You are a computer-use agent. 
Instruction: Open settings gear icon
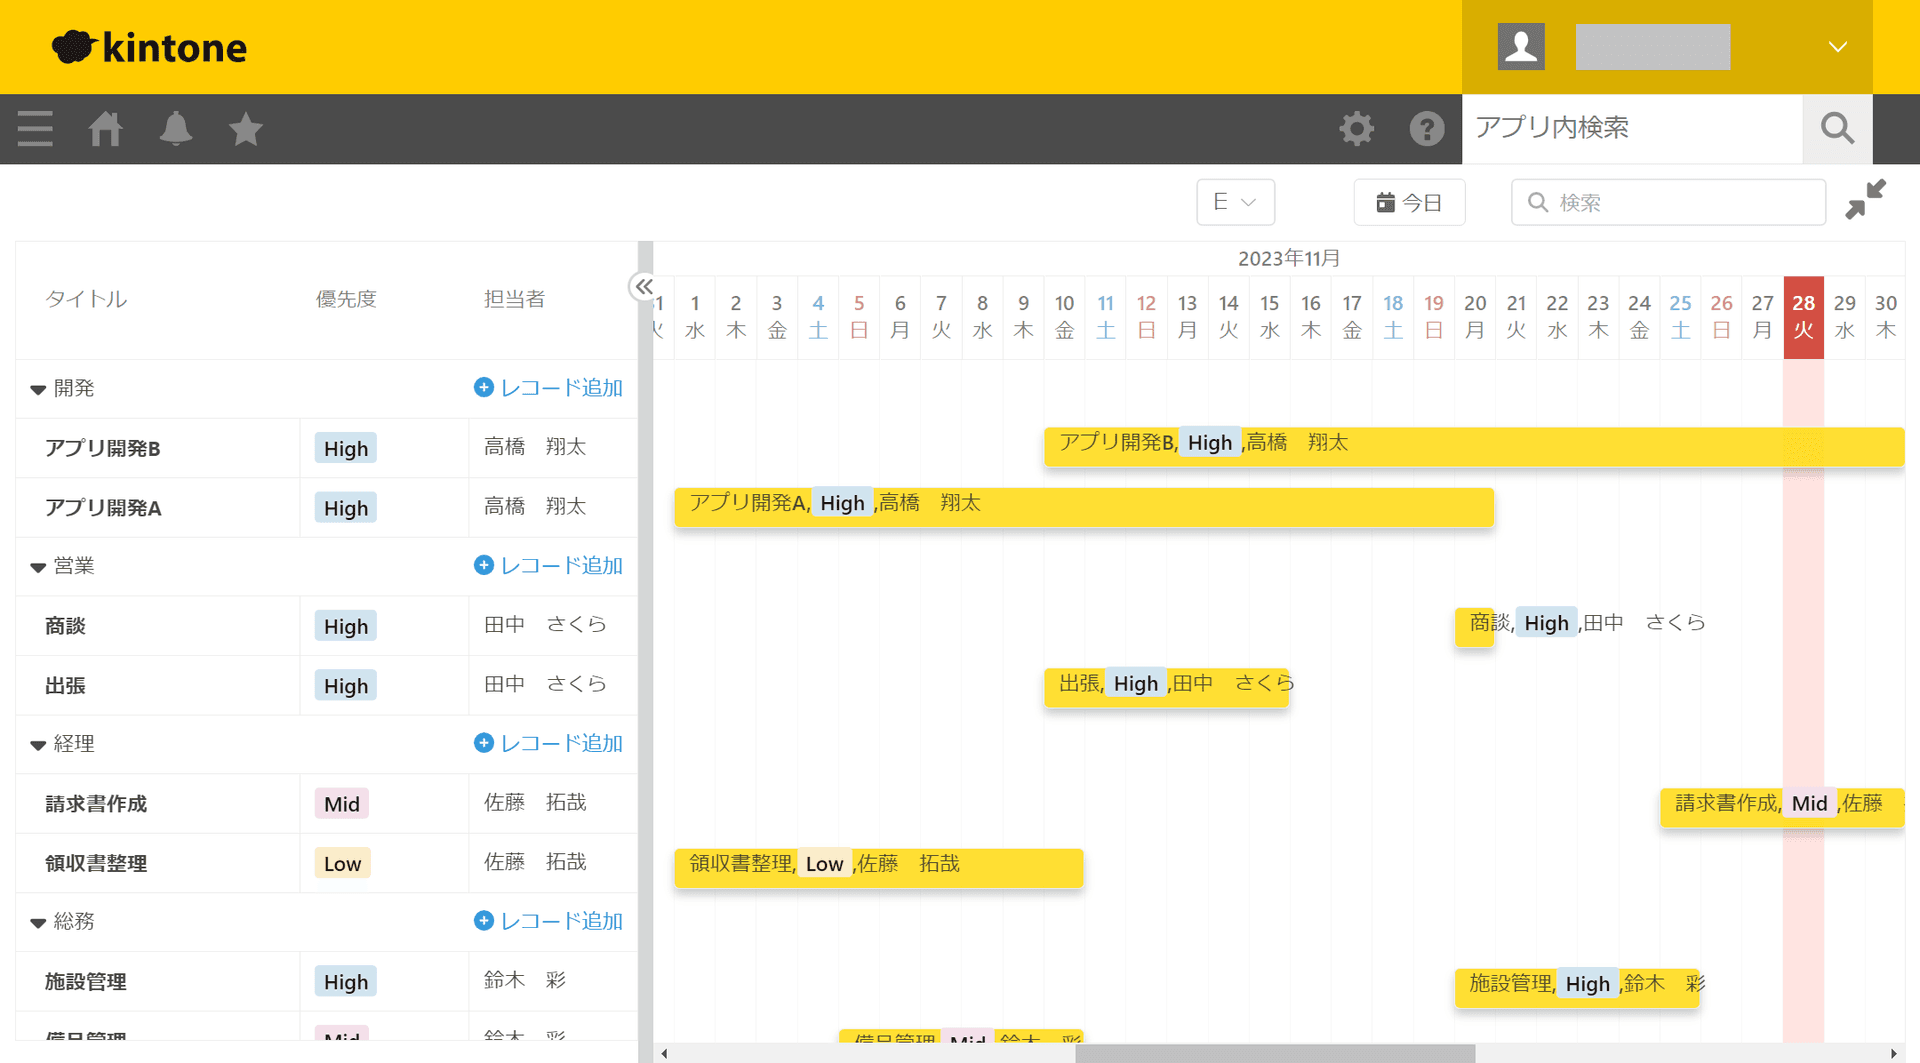1357,129
